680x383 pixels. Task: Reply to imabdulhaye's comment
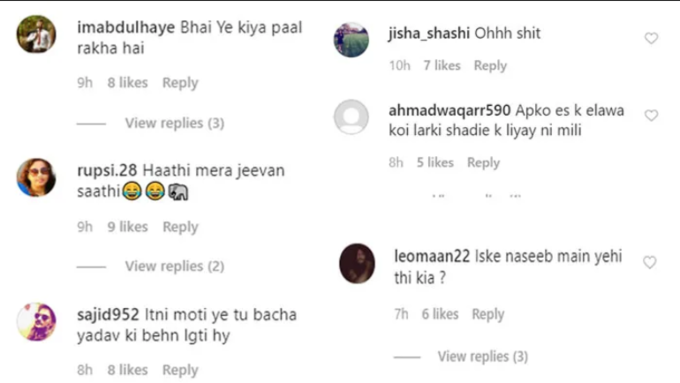(180, 83)
